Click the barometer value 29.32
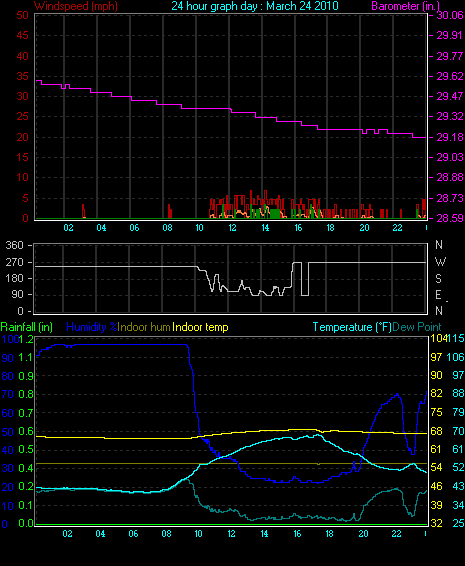Image resolution: width=465 pixels, height=566 pixels. point(450,117)
